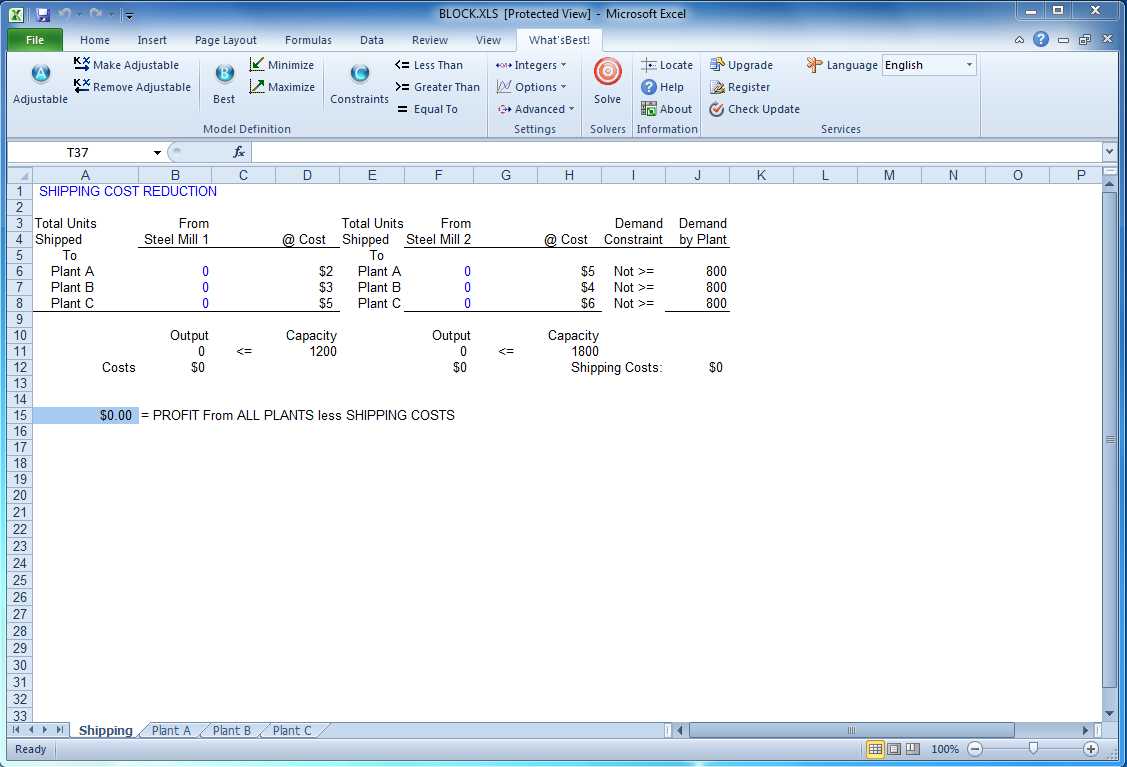Click the 100% zoom level
This screenshot has height=767, width=1127.
944,749
